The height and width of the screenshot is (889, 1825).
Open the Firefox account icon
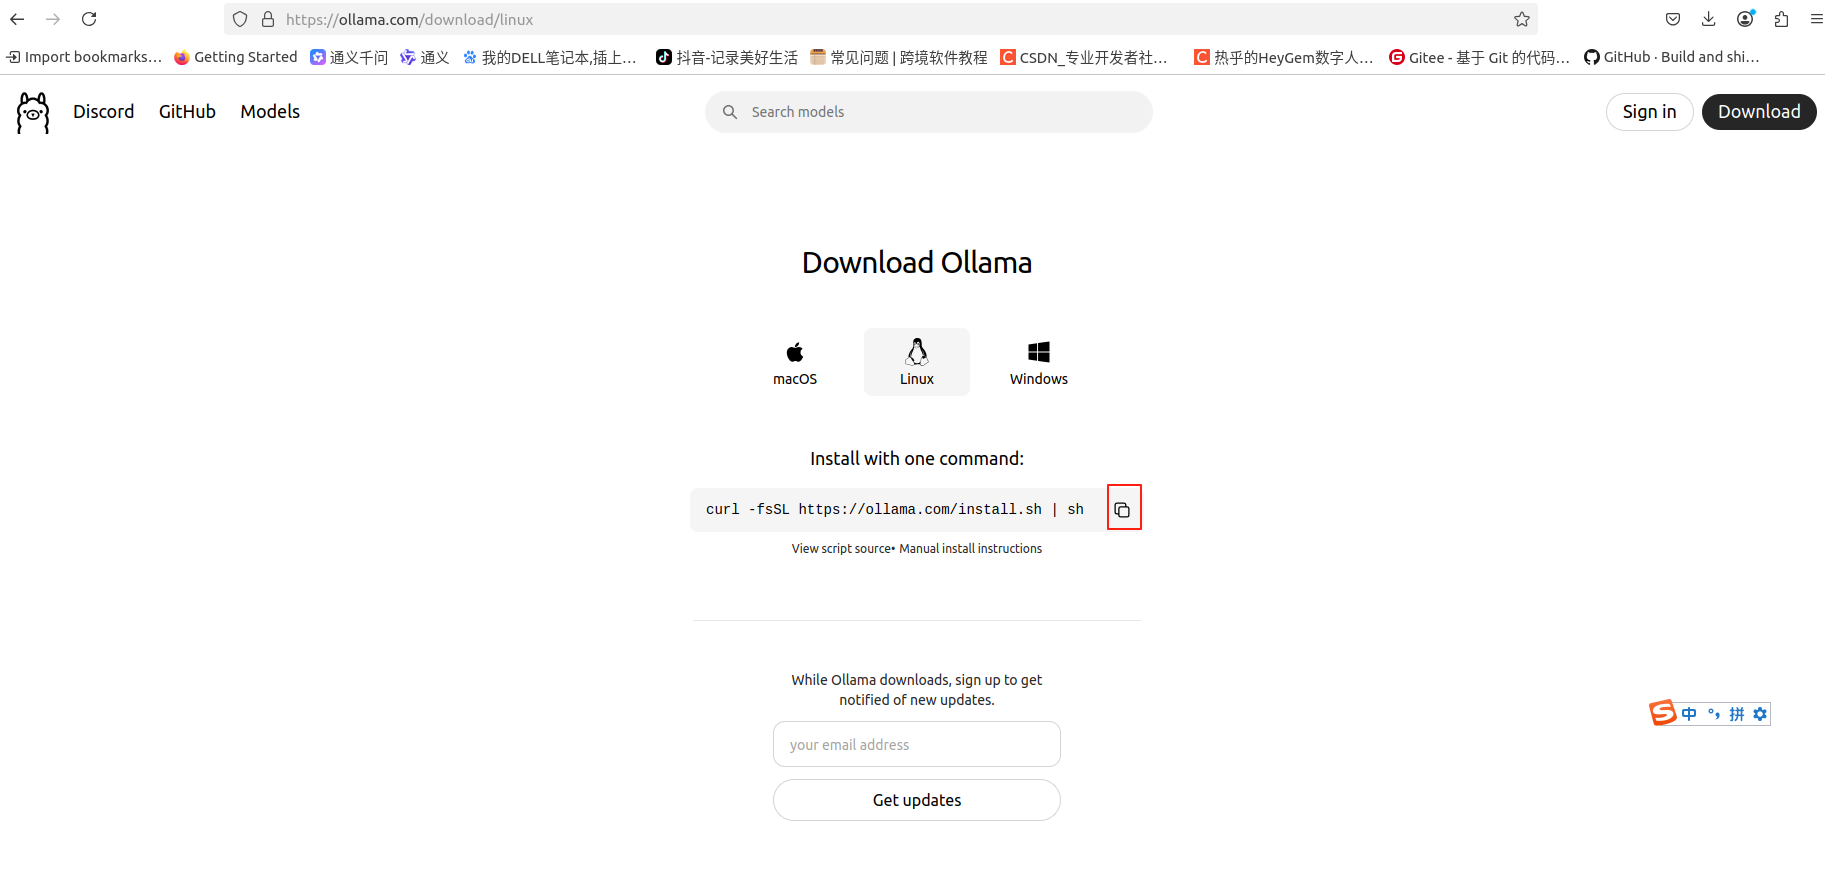tap(1746, 19)
